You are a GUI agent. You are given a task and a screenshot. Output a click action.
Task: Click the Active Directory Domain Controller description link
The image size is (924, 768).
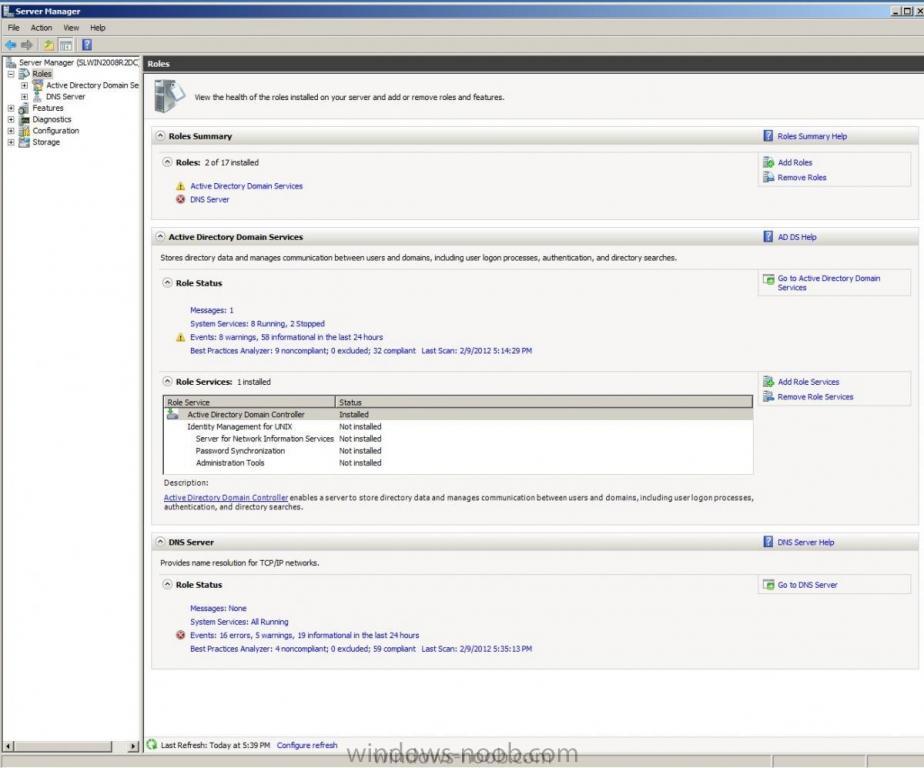pyautogui.click(x=226, y=497)
